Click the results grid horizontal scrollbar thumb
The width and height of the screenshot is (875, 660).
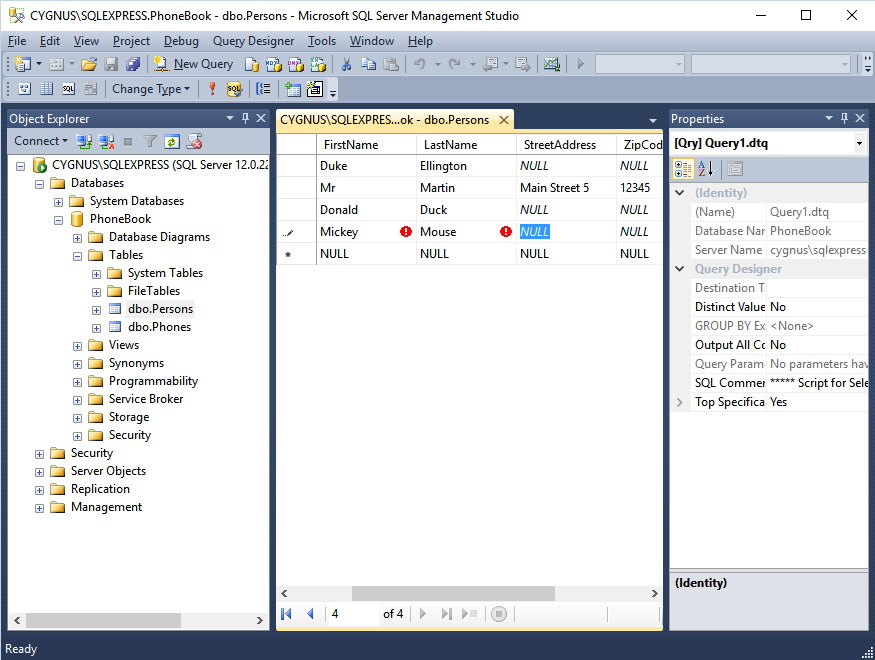453,593
